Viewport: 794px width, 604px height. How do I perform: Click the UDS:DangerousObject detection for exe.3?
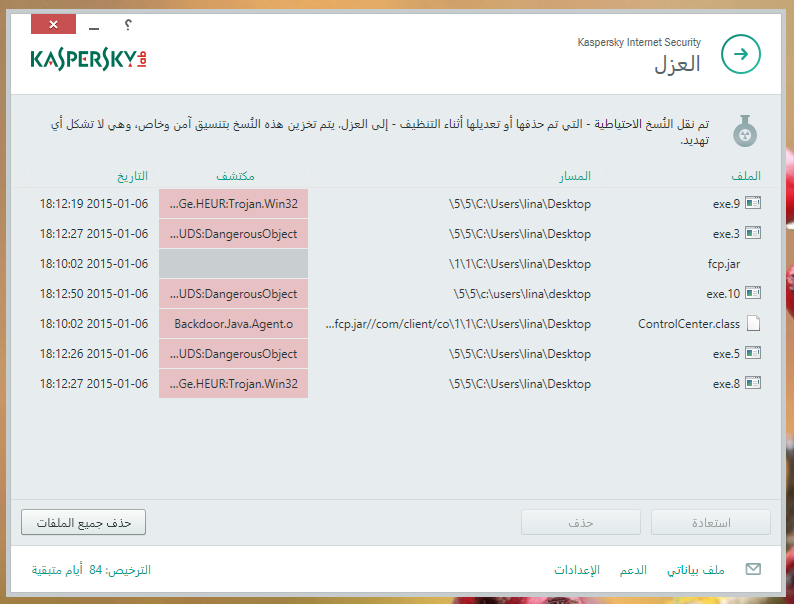coord(233,233)
